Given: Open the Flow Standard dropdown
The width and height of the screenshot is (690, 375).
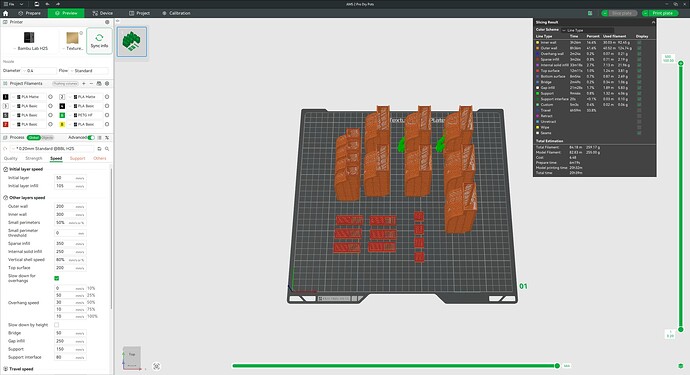Looking at the screenshot, I should coord(89,70).
